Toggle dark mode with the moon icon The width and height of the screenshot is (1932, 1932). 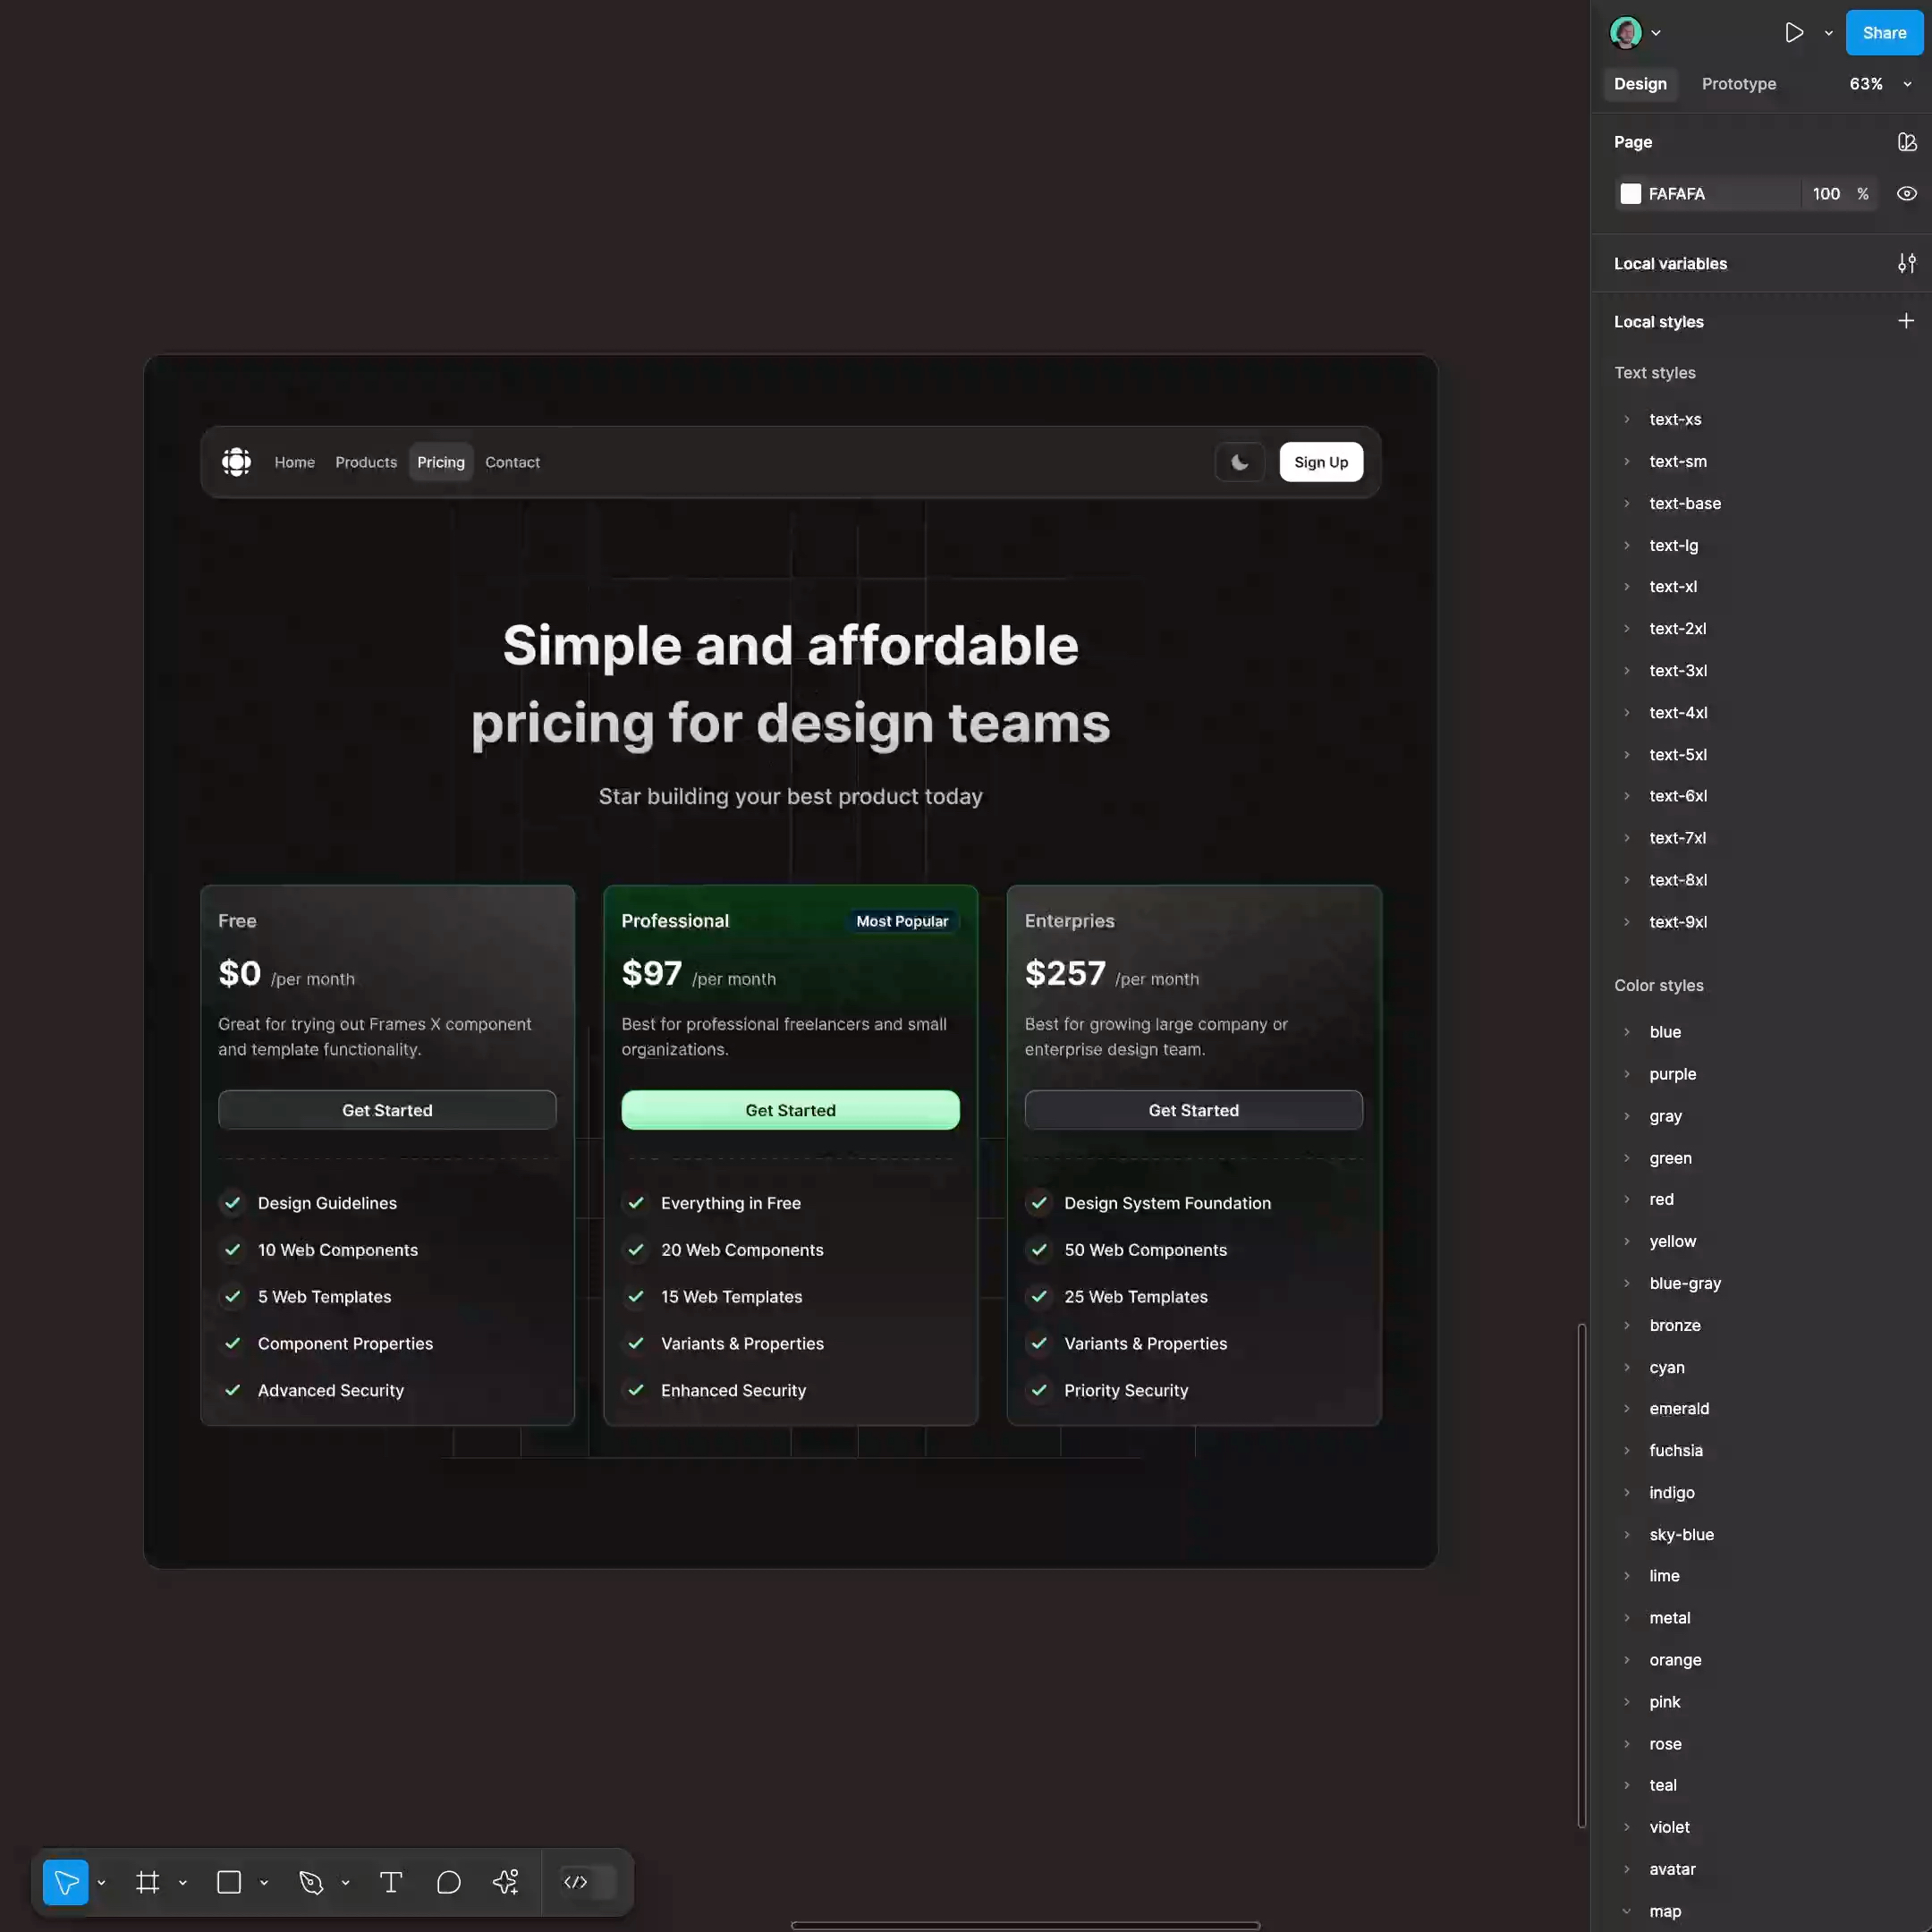1239,461
